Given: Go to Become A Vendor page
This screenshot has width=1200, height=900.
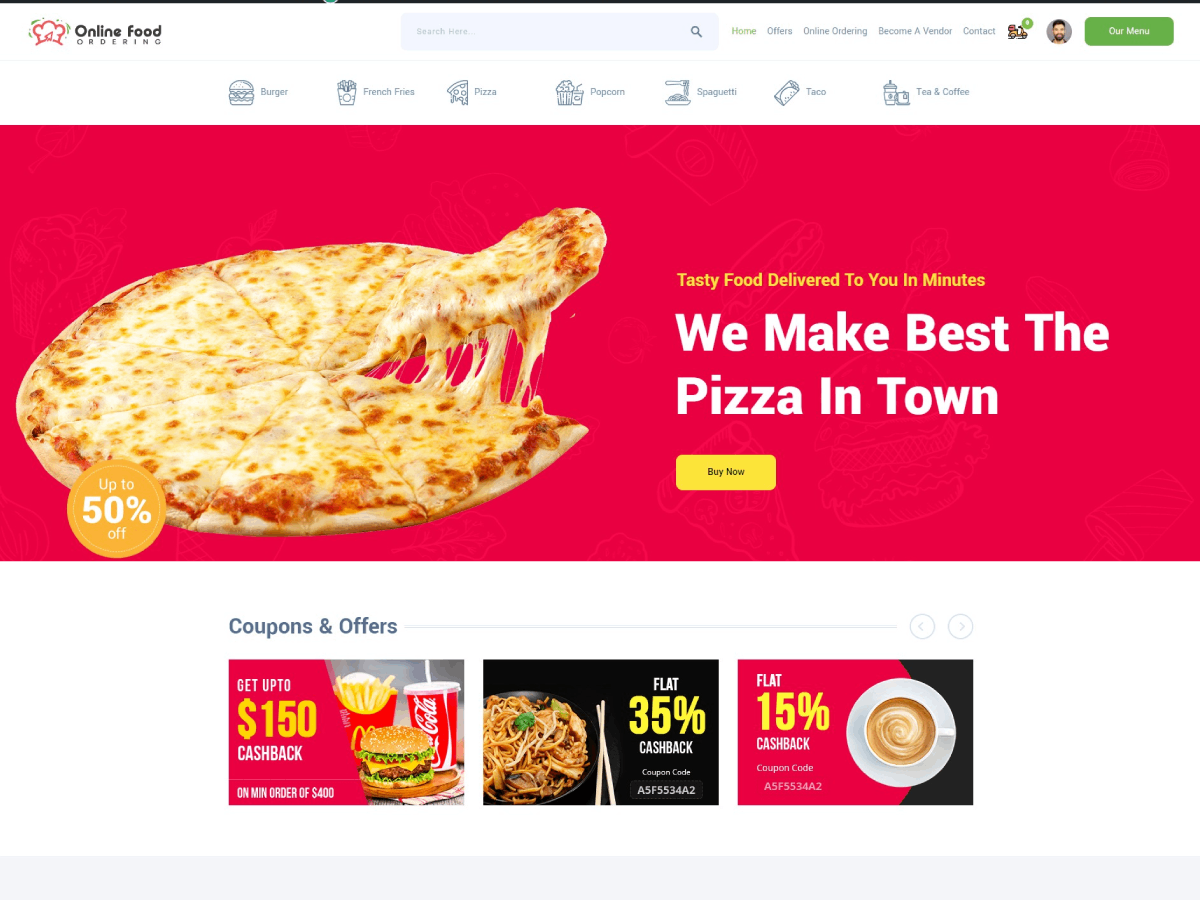Looking at the screenshot, I should [915, 31].
